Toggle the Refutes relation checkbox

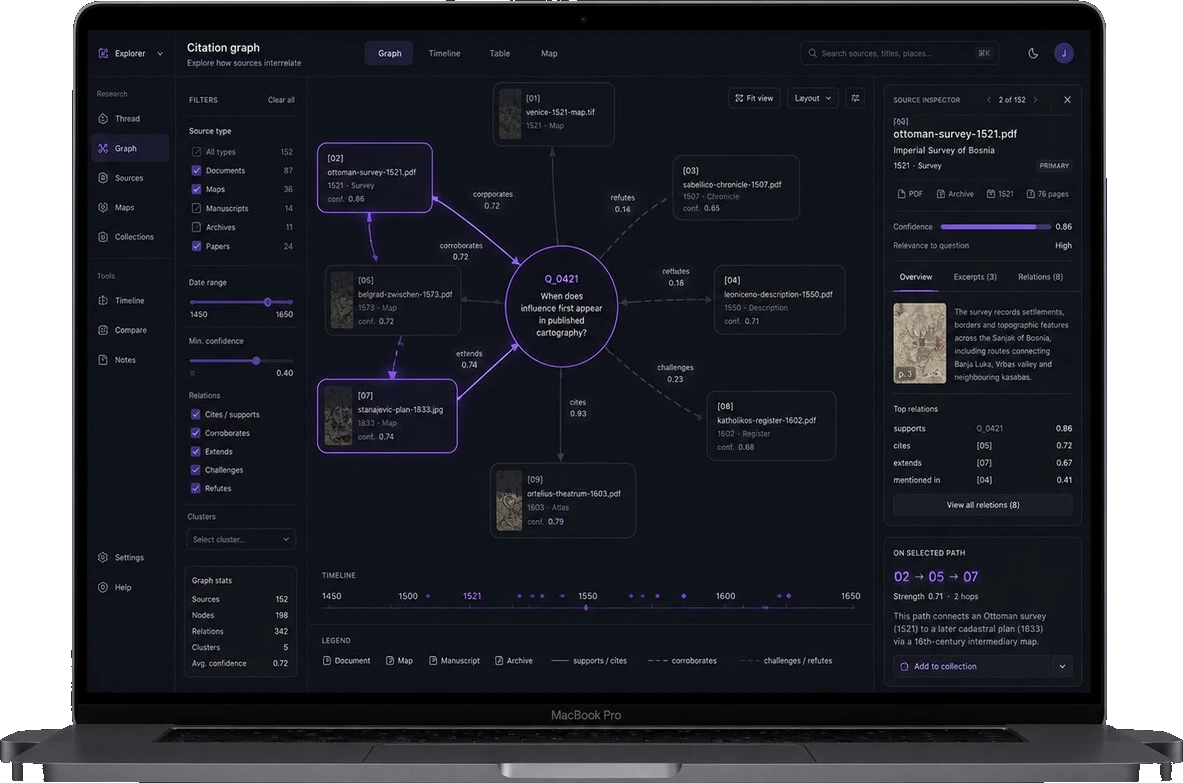pos(195,488)
